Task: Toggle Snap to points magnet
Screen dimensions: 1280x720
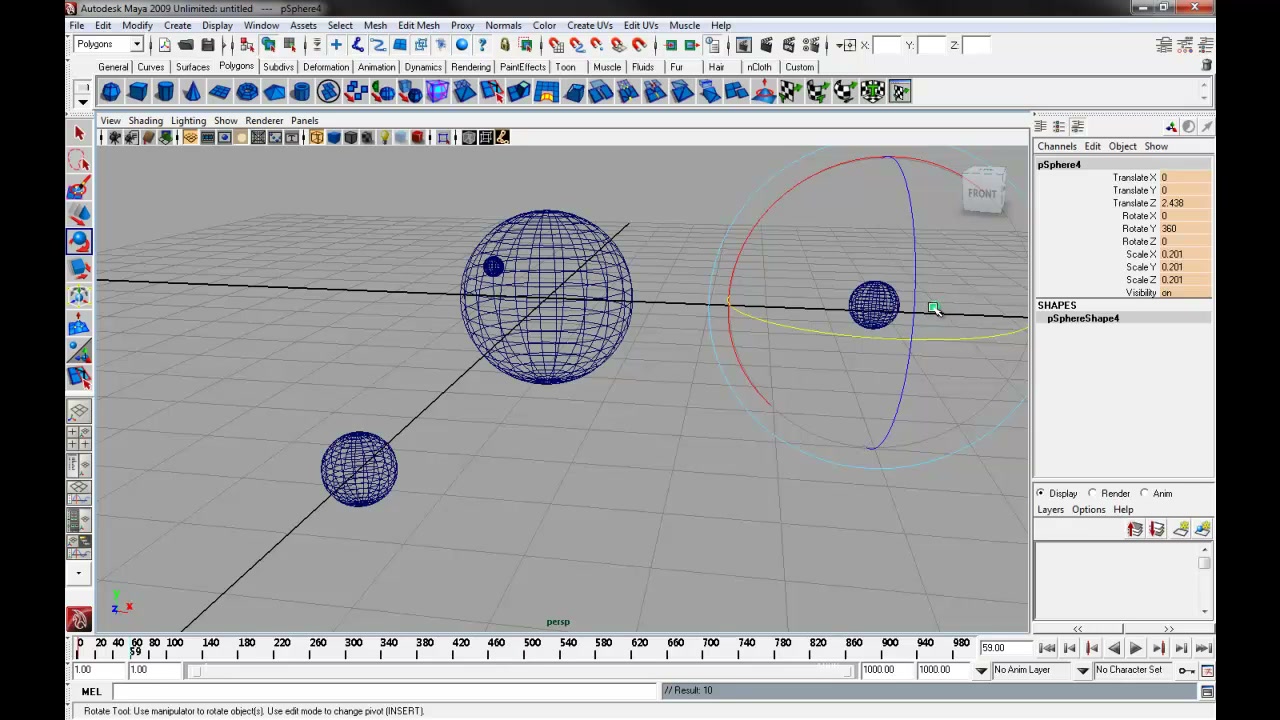Action: pyautogui.click(x=597, y=45)
